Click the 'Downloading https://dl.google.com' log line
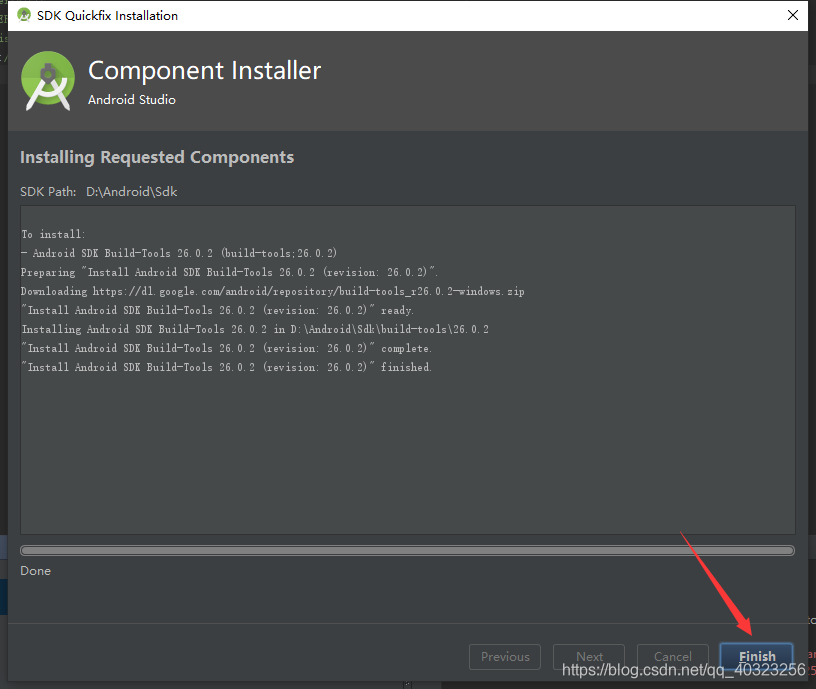The height and width of the screenshot is (689, 816). tap(273, 291)
